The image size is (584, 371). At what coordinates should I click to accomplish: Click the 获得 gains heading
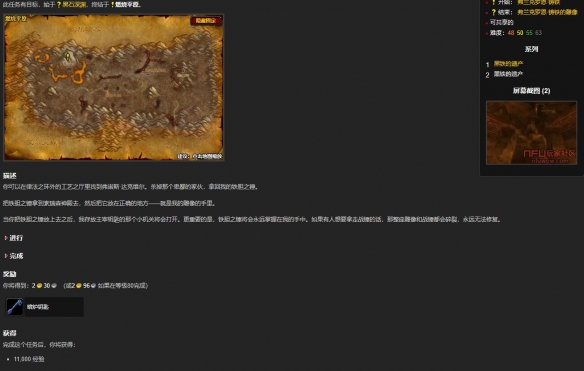tap(10, 333)
